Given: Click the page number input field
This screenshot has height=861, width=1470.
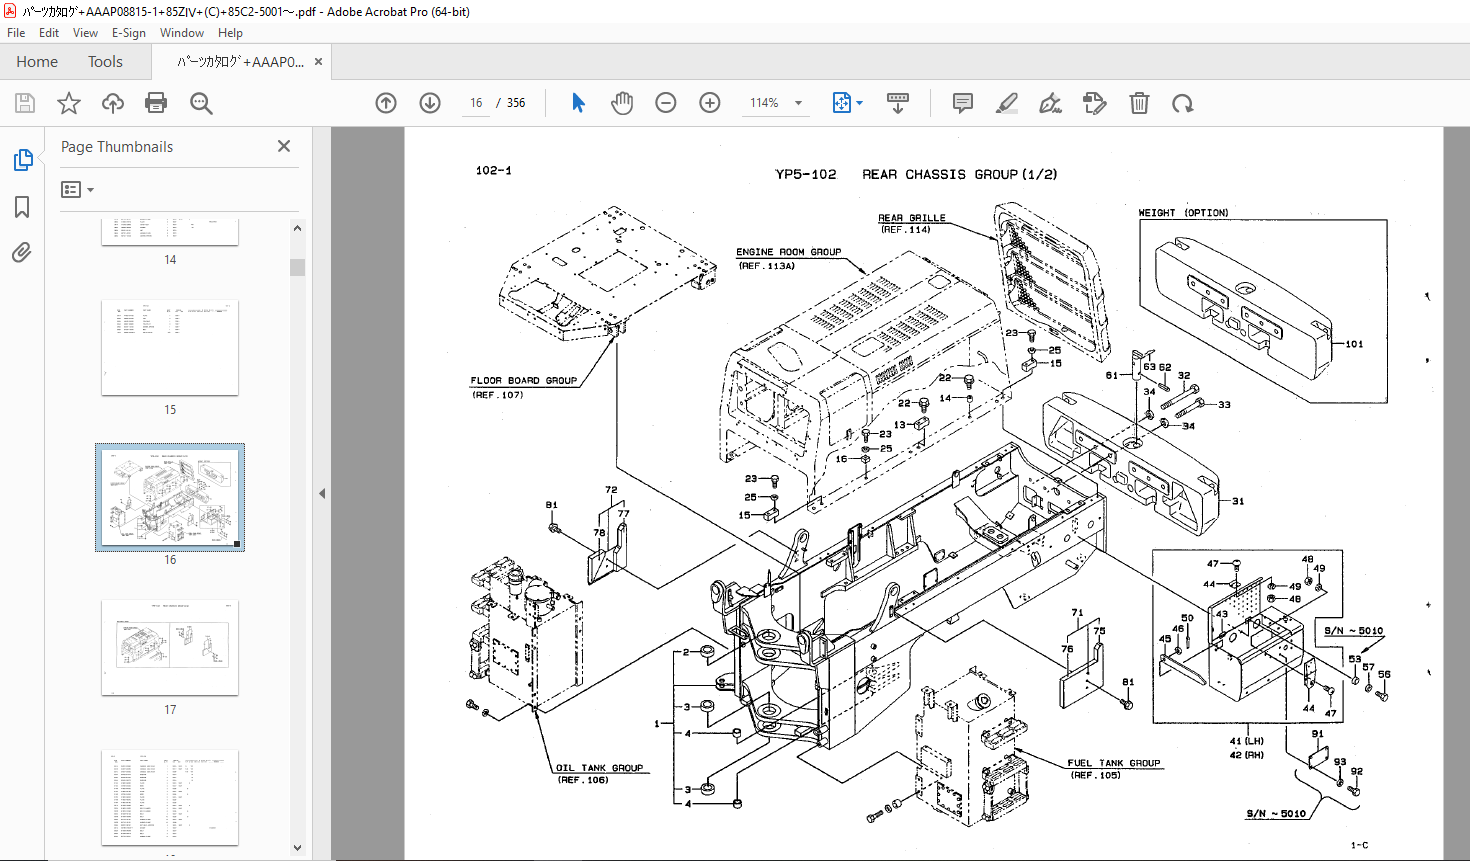Looking at the screenshot, I should point(476,103).
